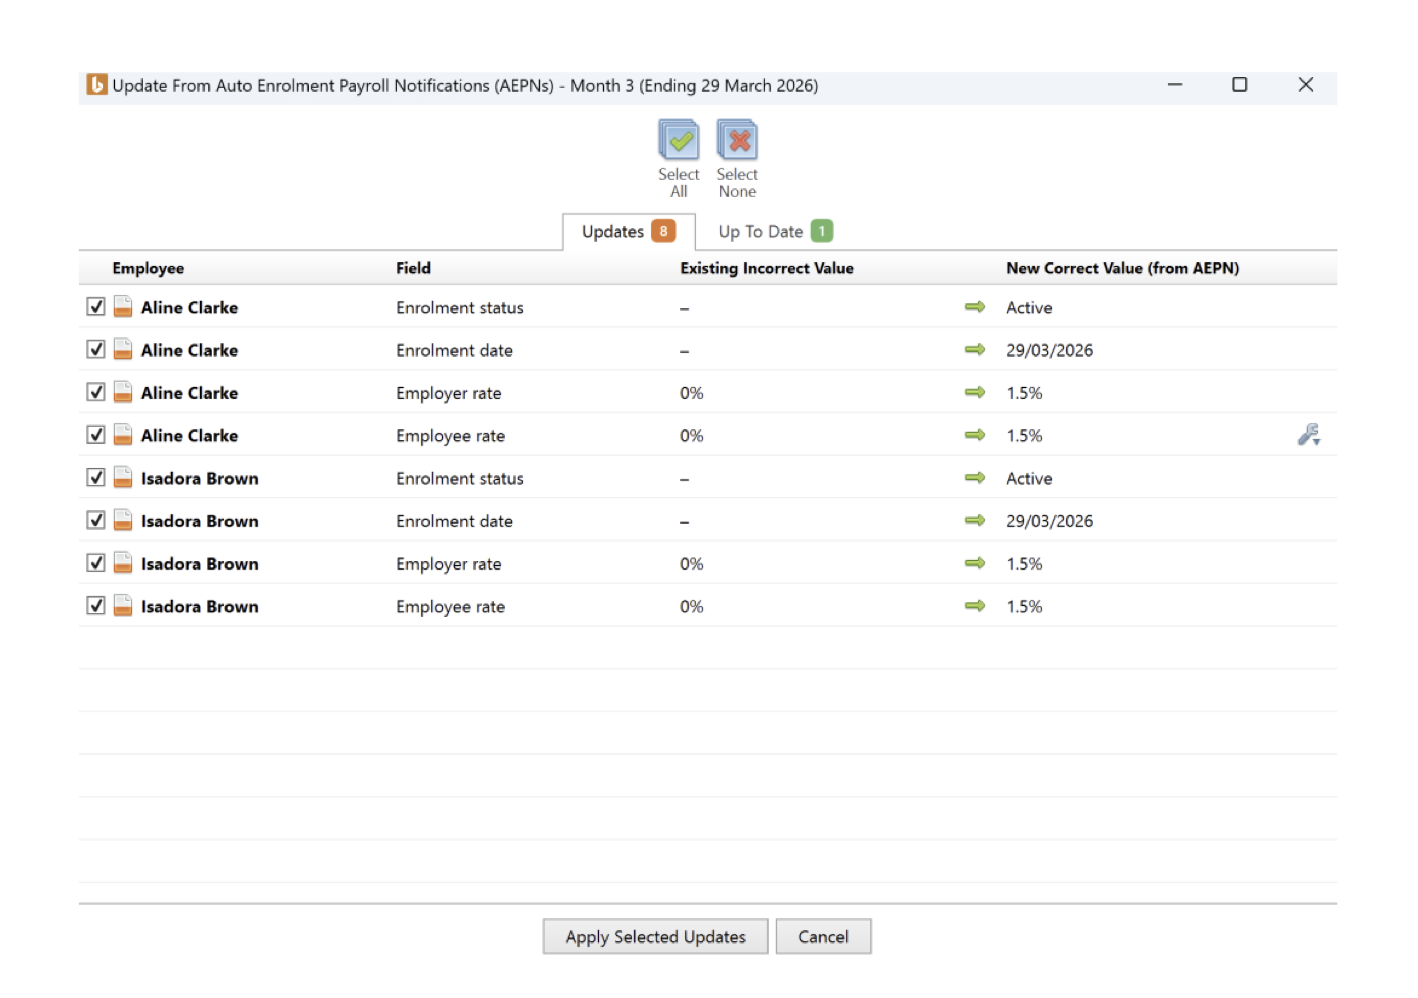Click document icon beside Isadora Brown Employee rate
Screen dimensions: 1418x998
(122, 606)
